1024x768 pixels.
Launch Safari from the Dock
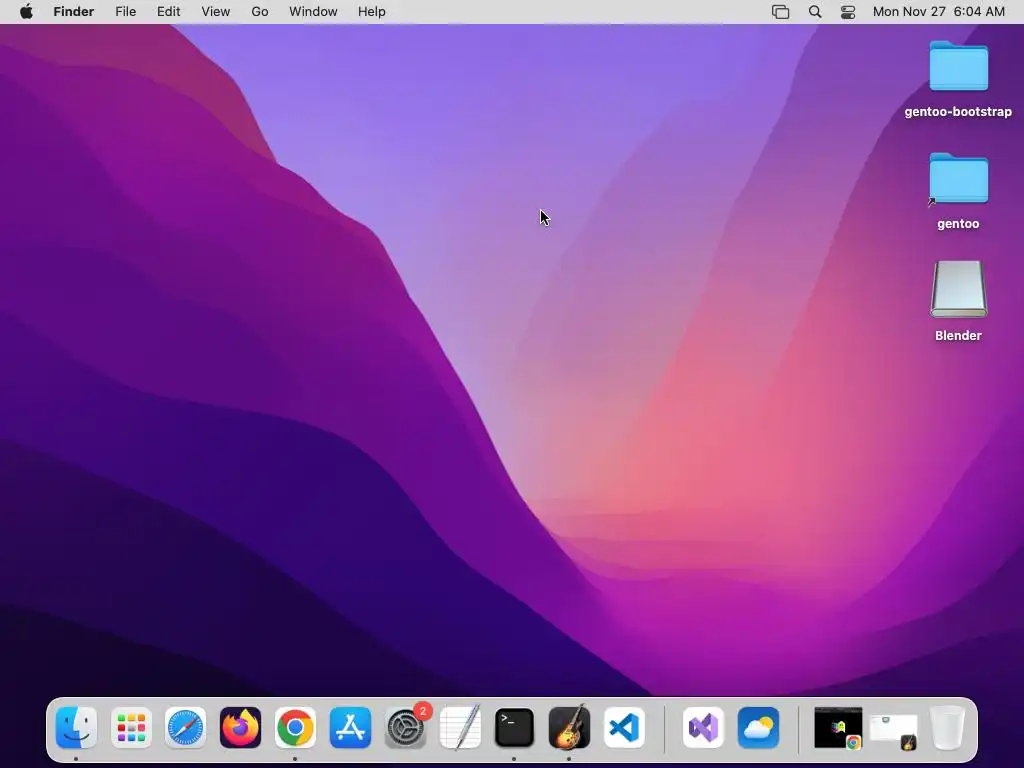[185, 728]
